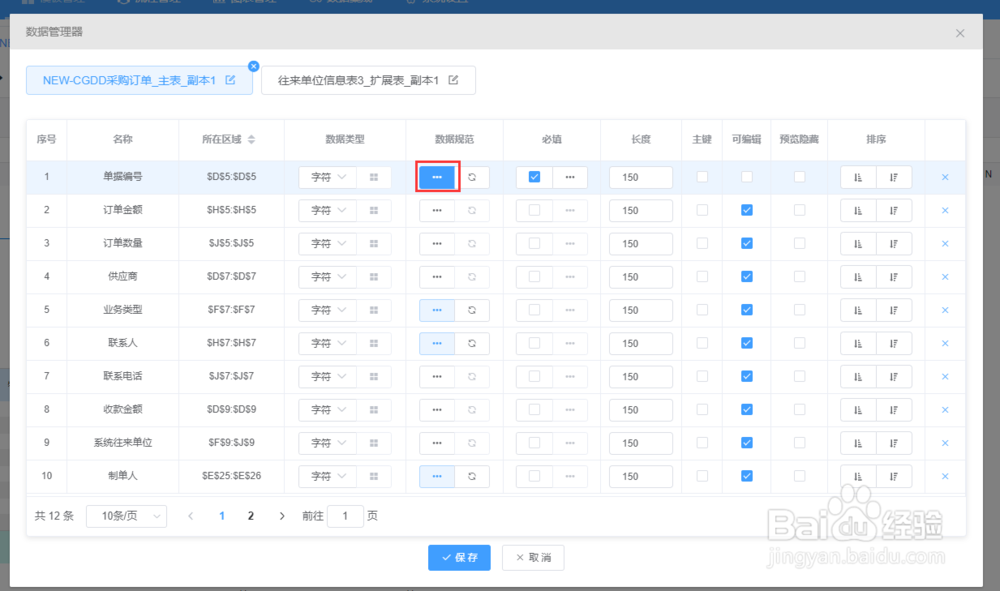Click the 前往 page number input

coord(345,516)
